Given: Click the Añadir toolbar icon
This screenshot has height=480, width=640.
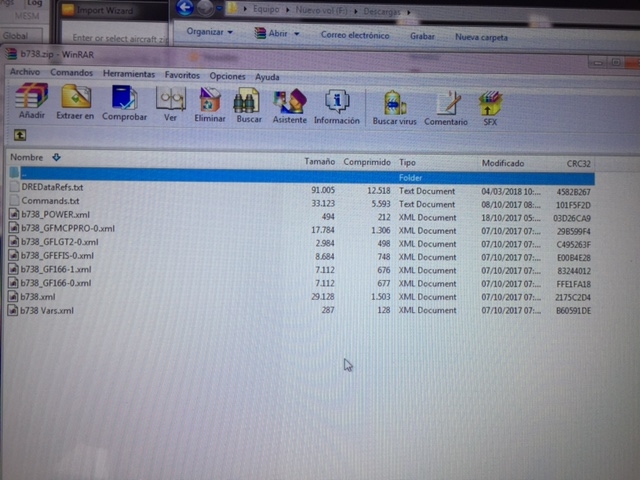Looking at the screenshot, I should click(x=31, y=101).
